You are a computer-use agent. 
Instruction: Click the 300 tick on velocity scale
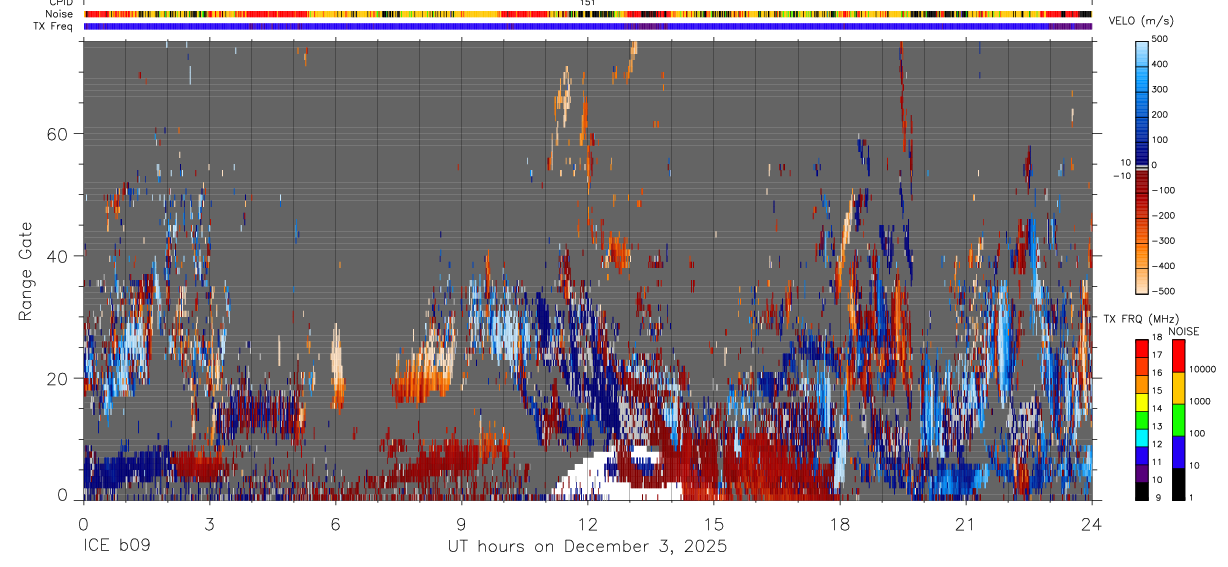point(1159,89)
